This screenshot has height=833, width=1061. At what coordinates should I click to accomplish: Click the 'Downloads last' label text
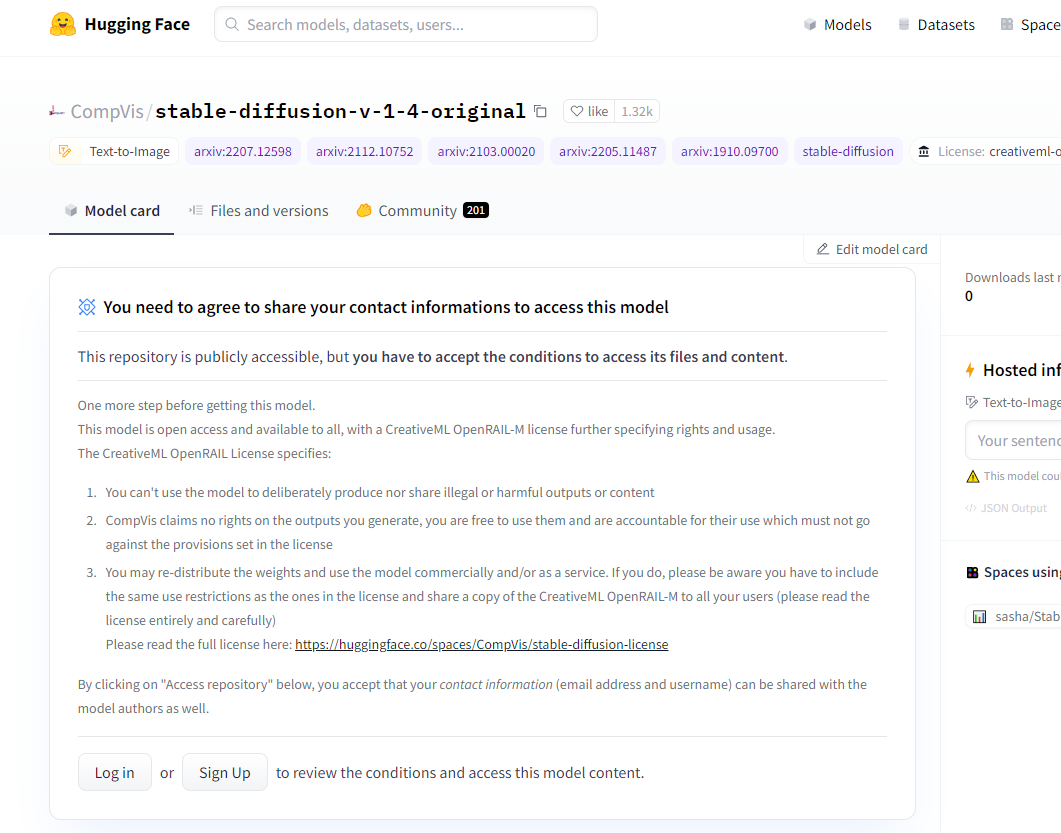coord(1012,277)
